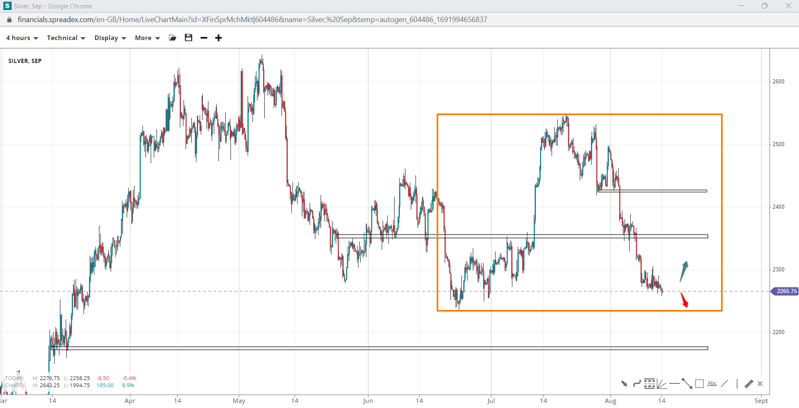
Task: Expand the 4 hours timeframe dropdown
Action: [x=22, y=38]
